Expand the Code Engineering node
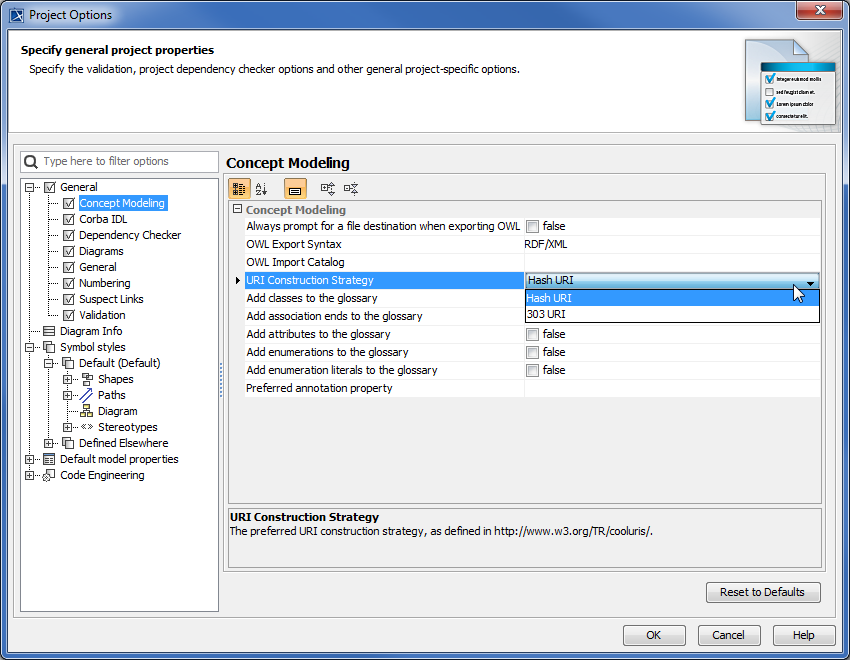This screenshot has height=660, width=850. 30,475
